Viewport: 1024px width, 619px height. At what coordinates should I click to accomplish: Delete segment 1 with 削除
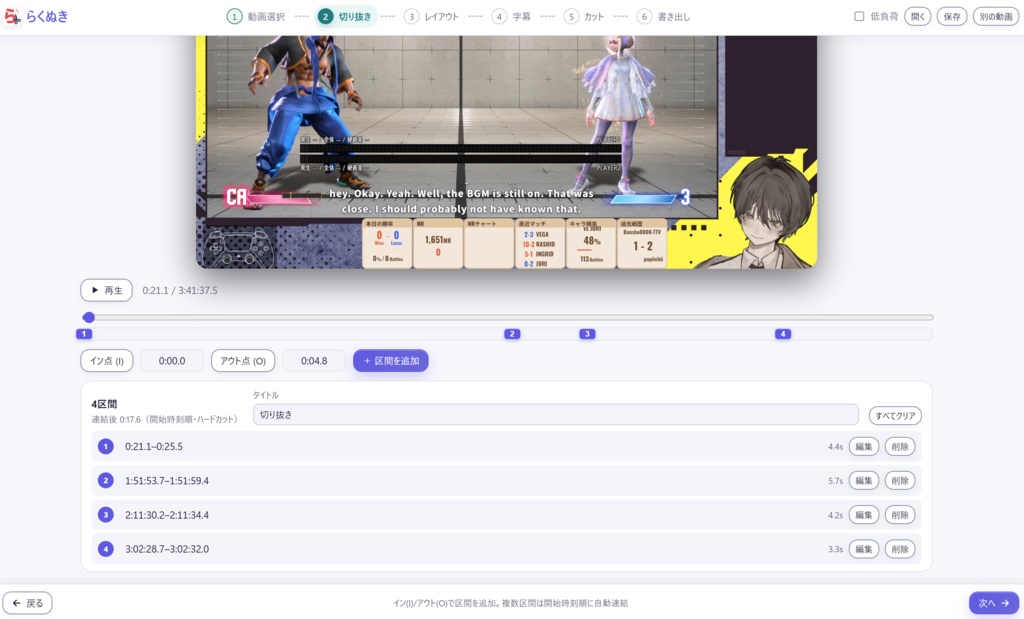pos(900,447)
